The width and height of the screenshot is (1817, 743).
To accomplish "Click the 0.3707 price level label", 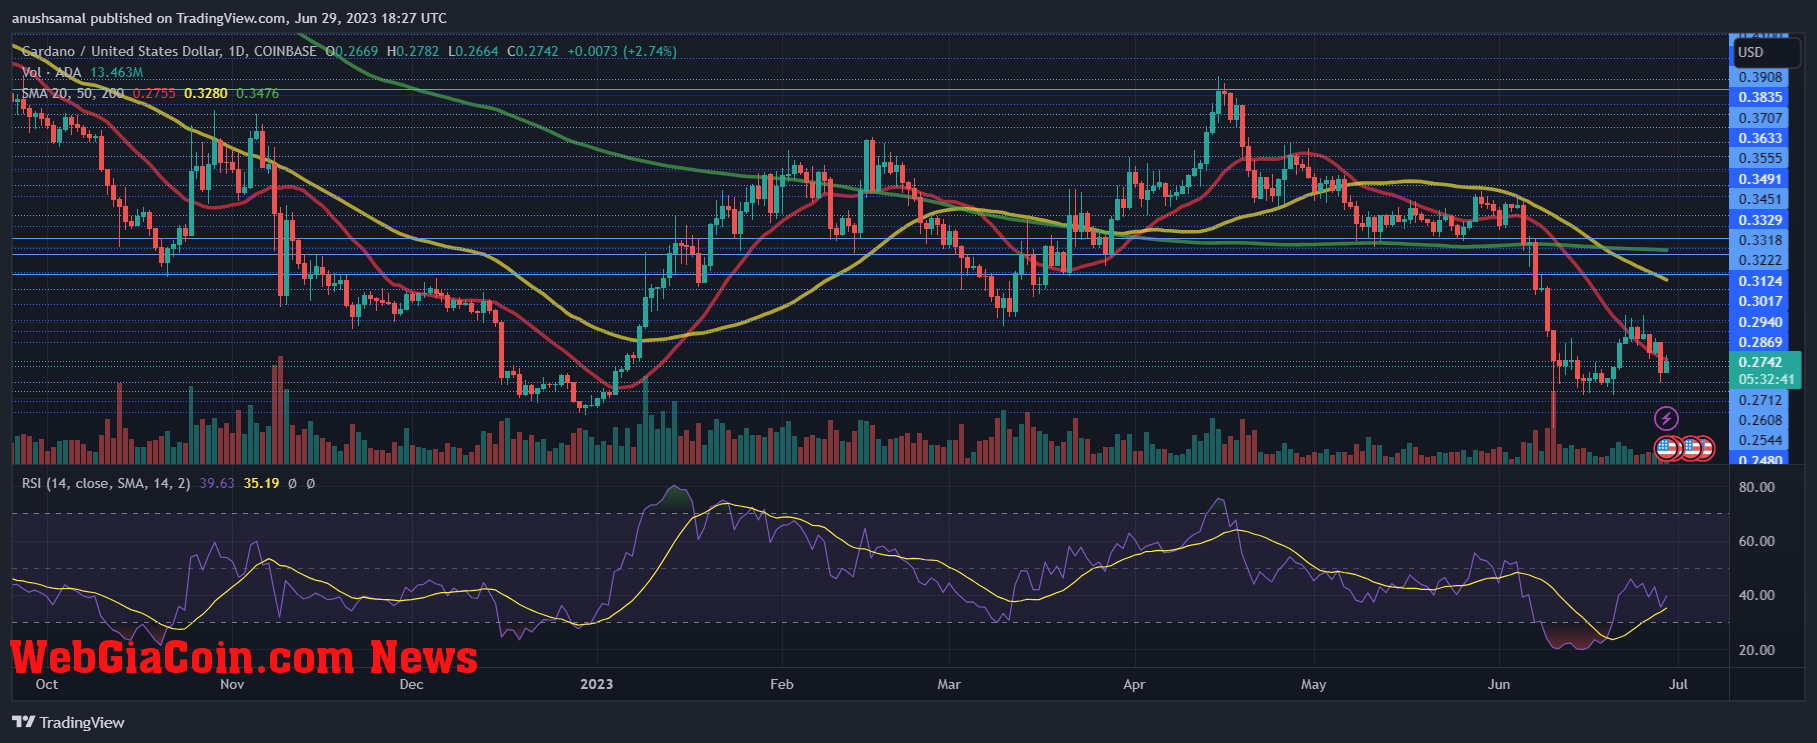I will [x=1760, y=118].
